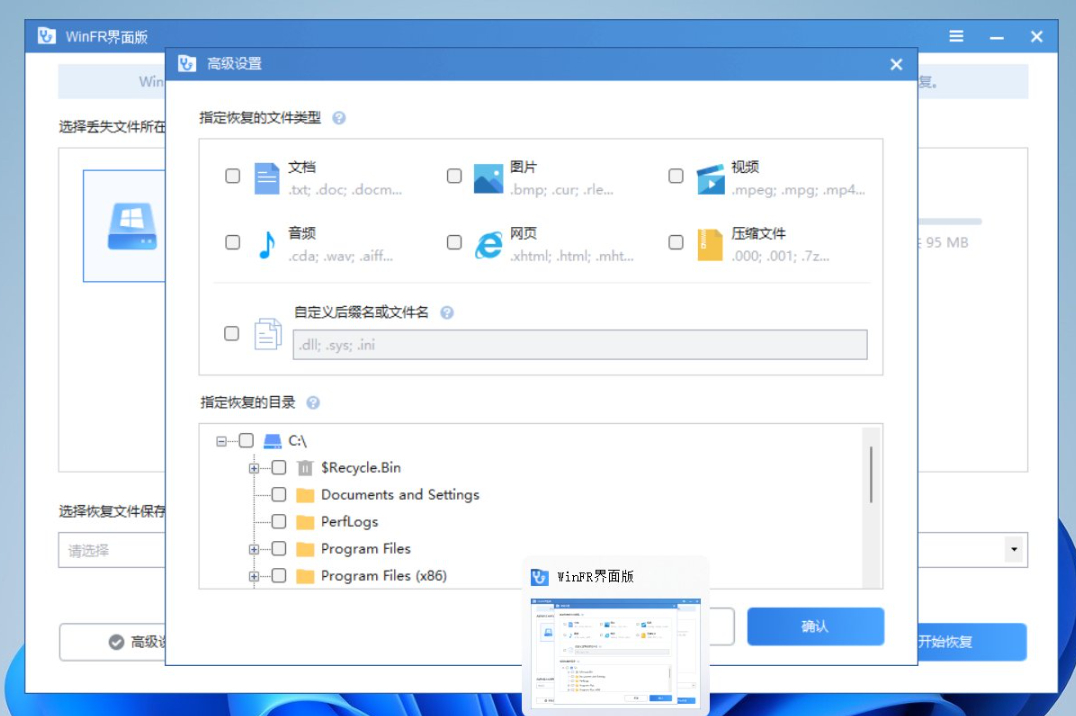Click the 开始恢复 start recovery button
The image size is (1076, 716).
pyautogui.click(x=972, y=642)
